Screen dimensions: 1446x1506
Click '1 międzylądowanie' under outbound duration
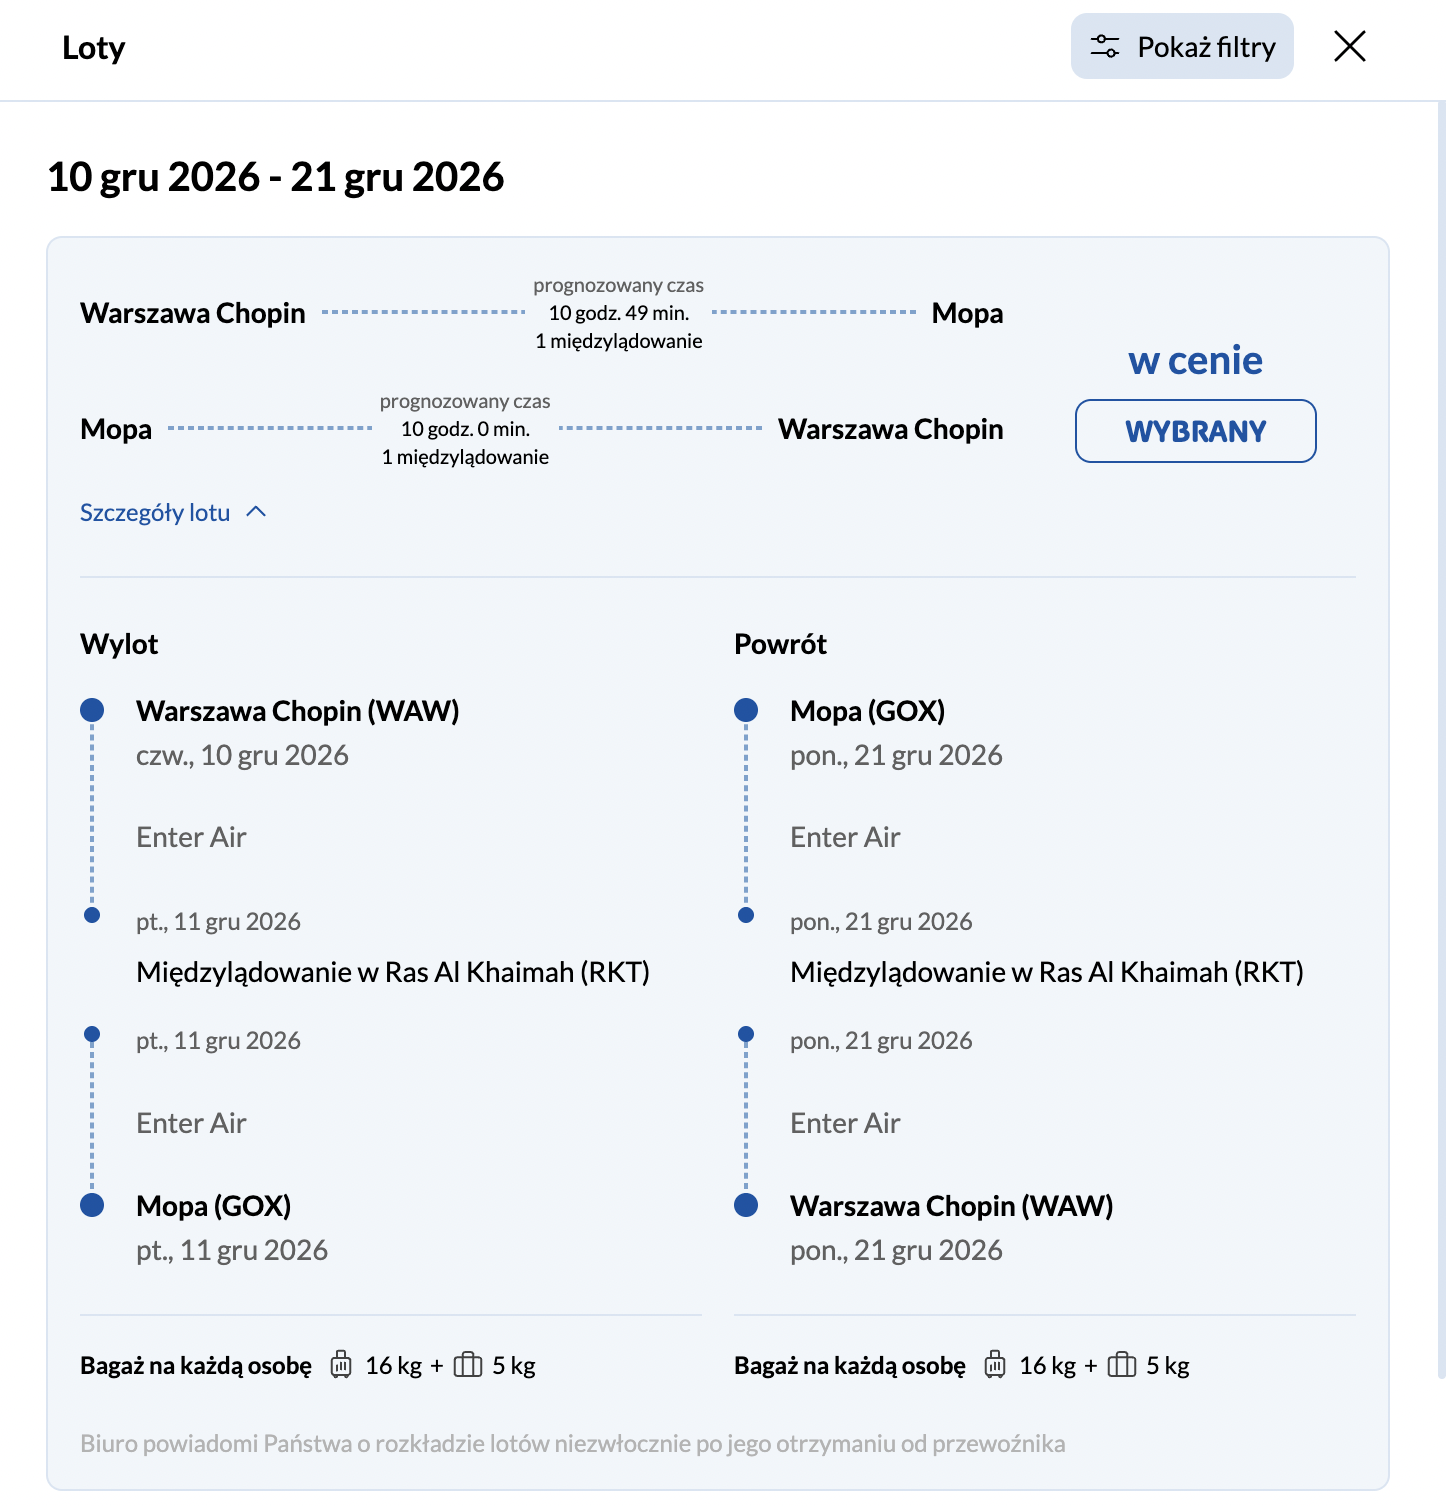pos(619,341)
